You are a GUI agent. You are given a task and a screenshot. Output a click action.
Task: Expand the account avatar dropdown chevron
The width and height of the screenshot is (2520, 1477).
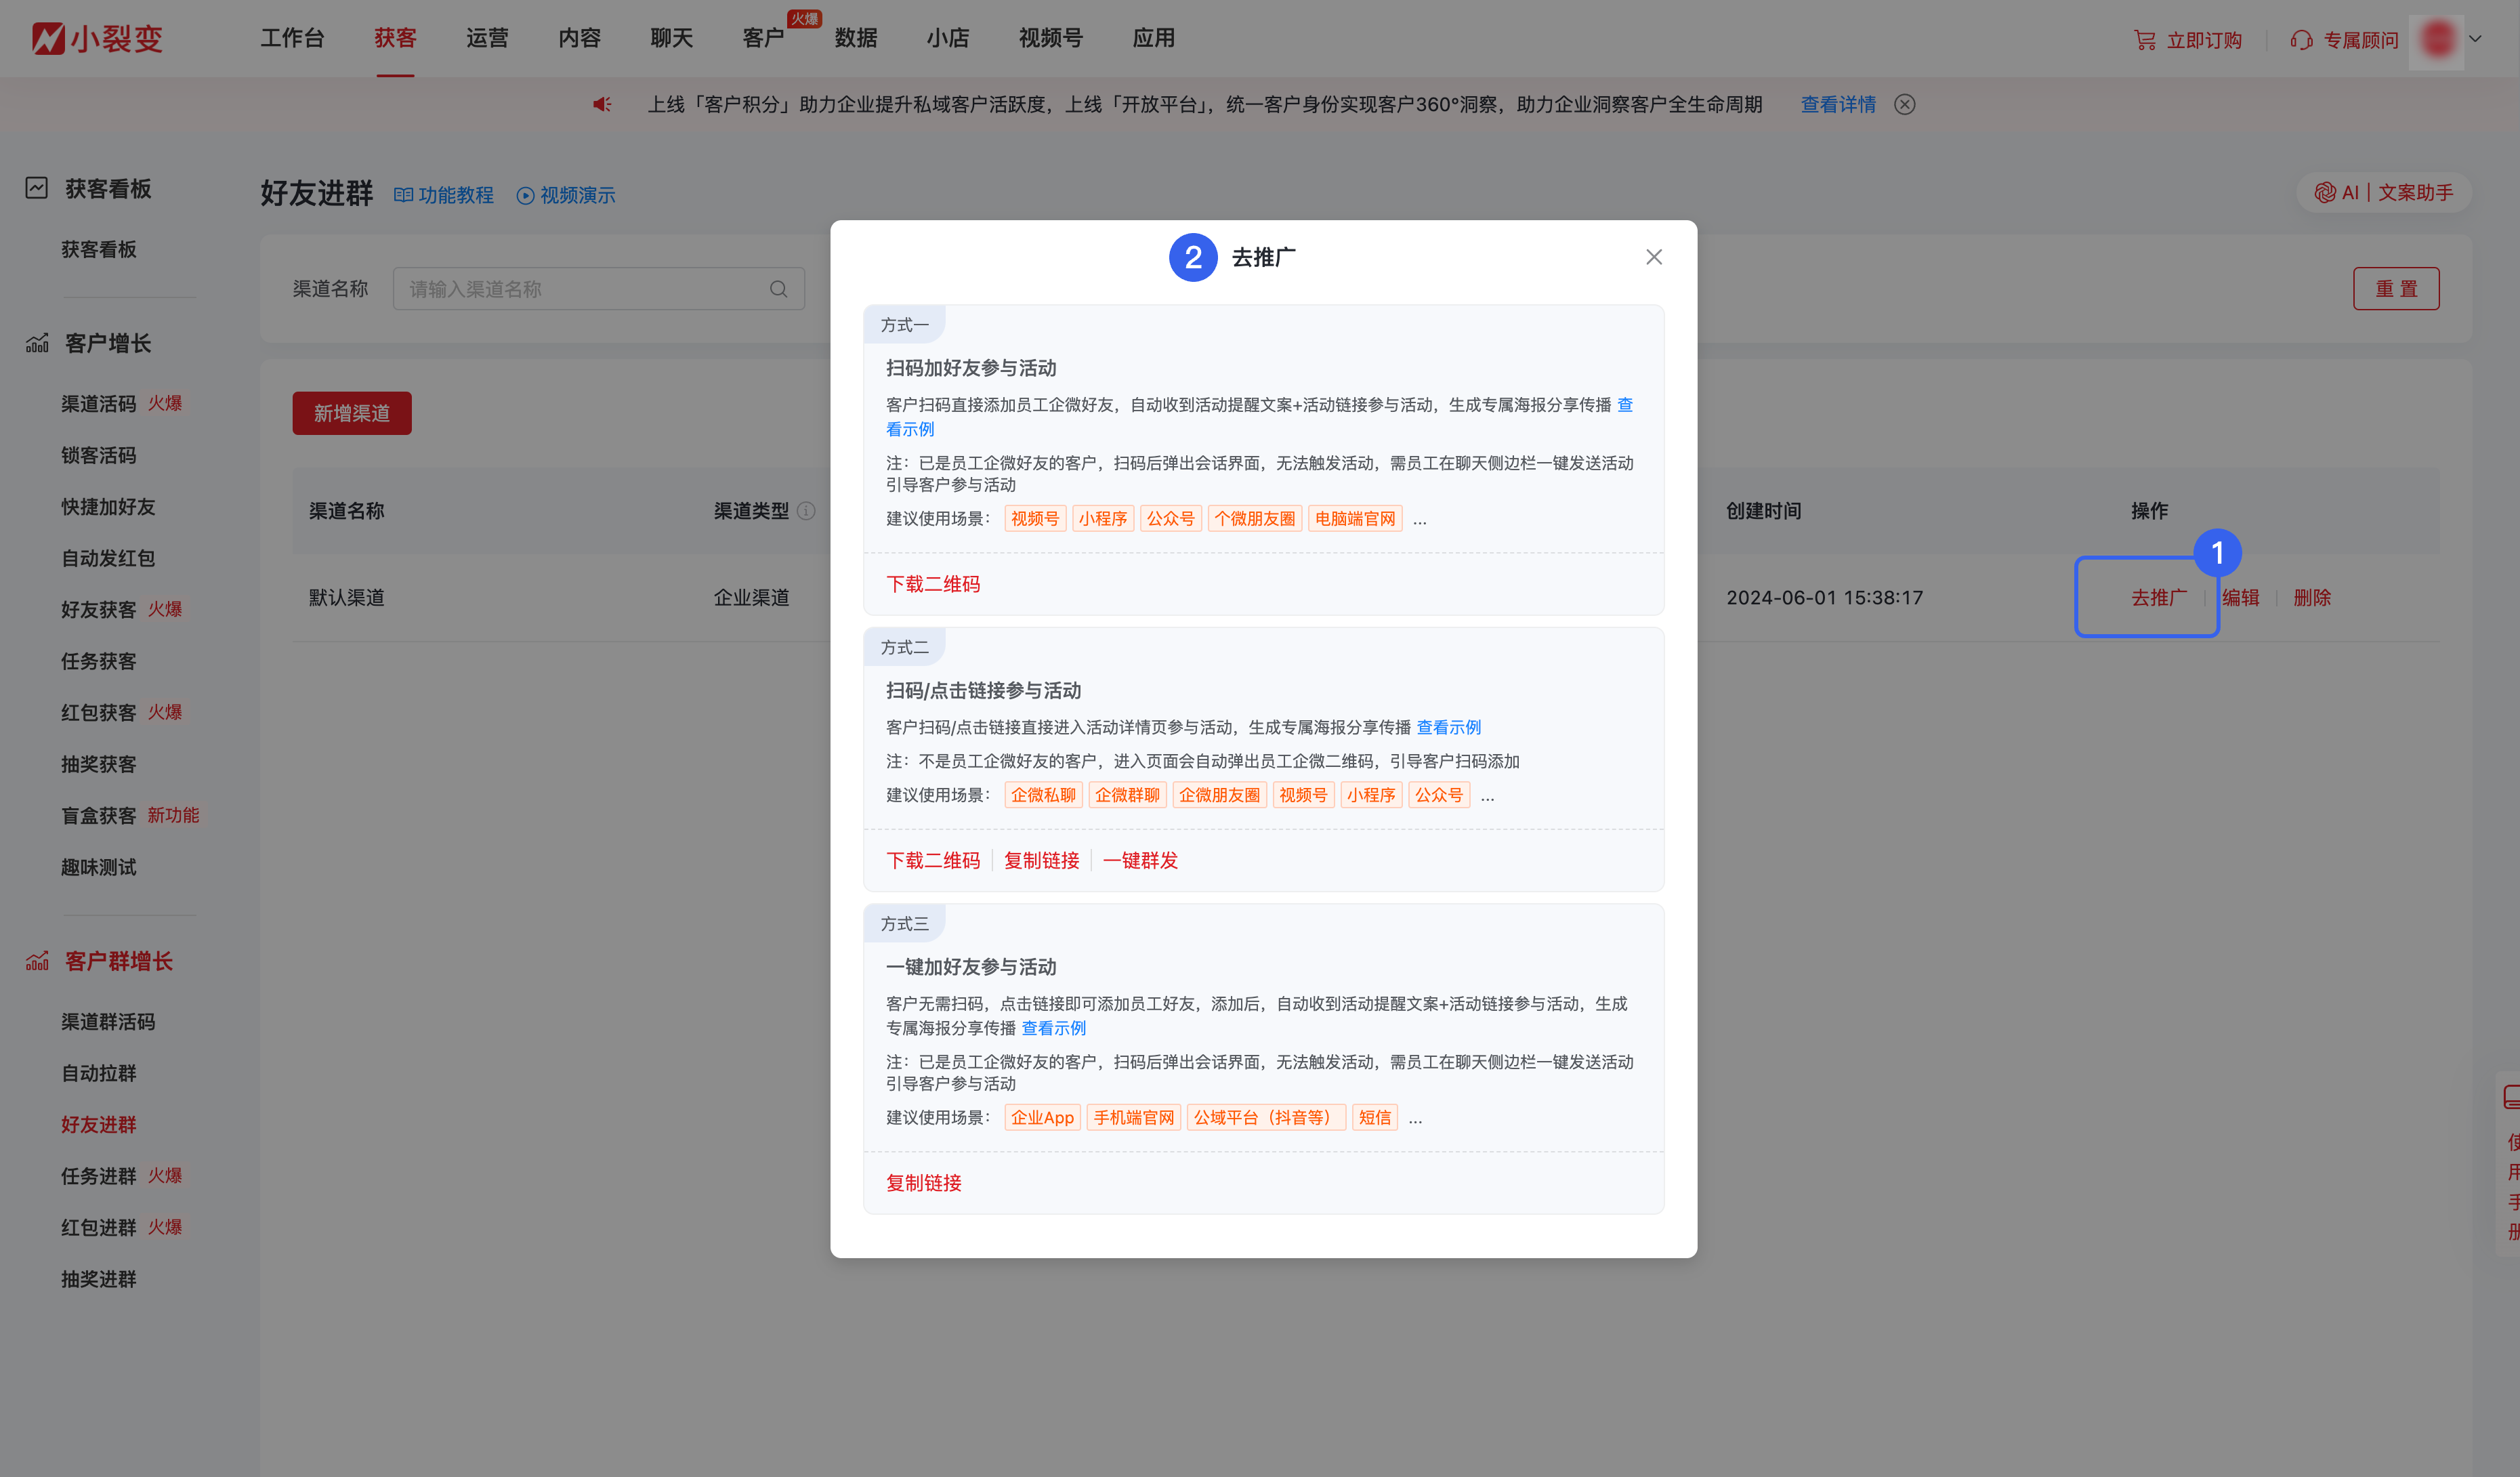[x=2476, y=39]
